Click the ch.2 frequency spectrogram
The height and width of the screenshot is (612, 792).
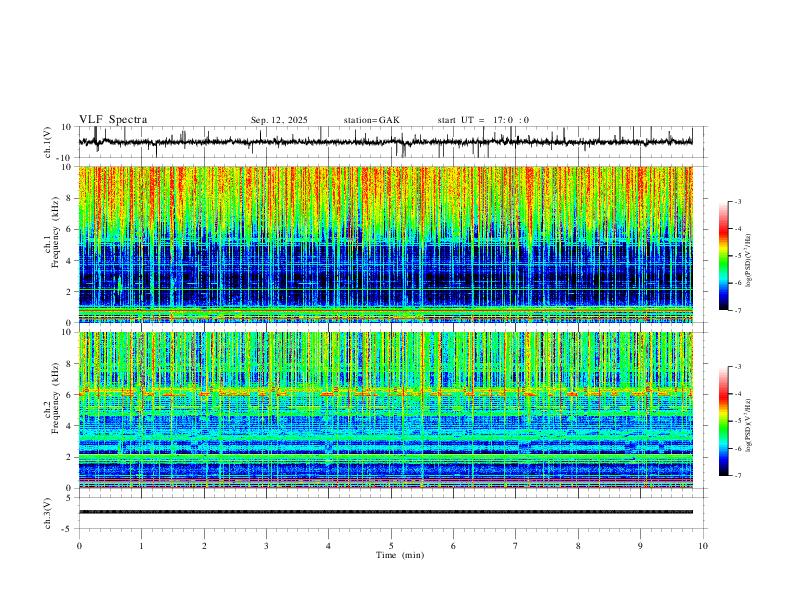[385, 410]
